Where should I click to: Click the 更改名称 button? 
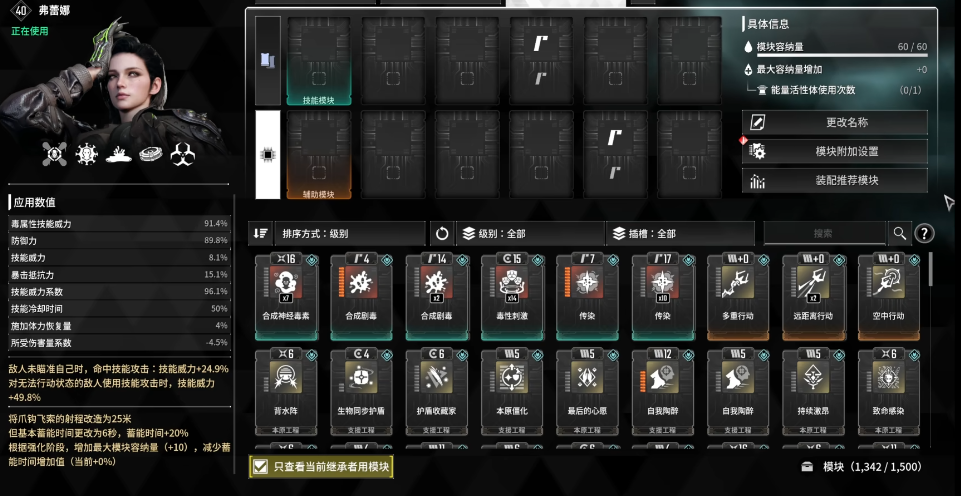point(835,123)
